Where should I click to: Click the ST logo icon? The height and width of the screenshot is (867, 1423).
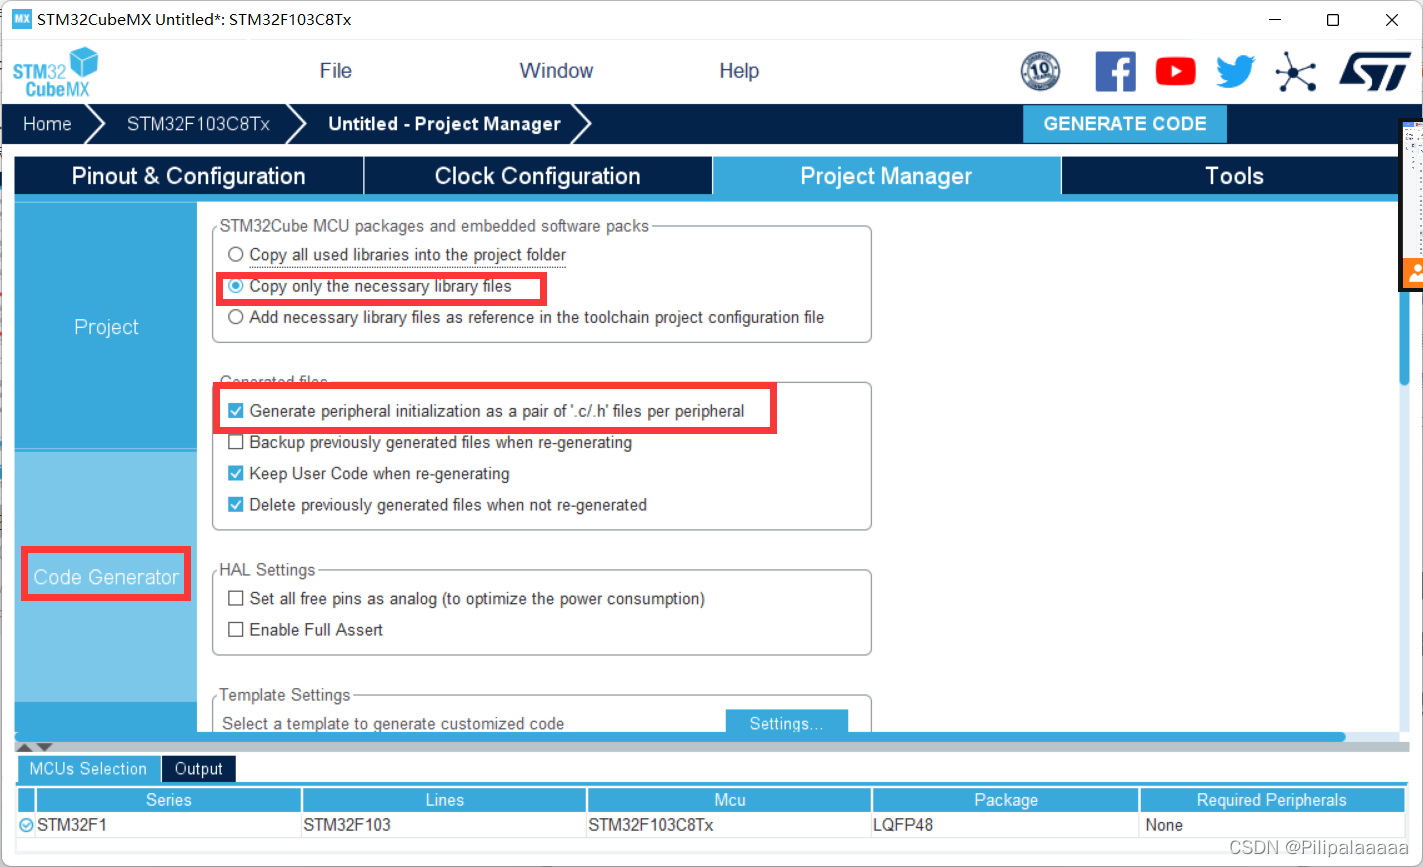click(x=1375, y=72)
